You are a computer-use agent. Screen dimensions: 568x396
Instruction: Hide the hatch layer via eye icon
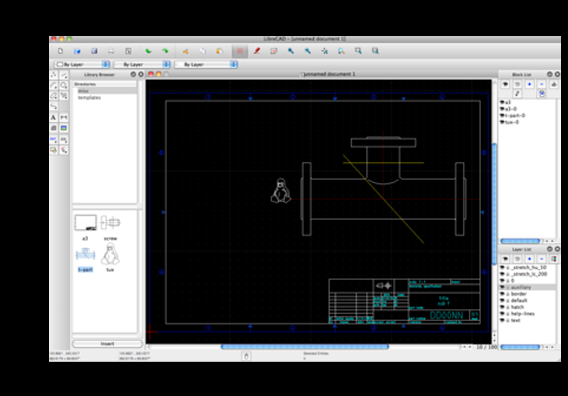pos(502,307)
